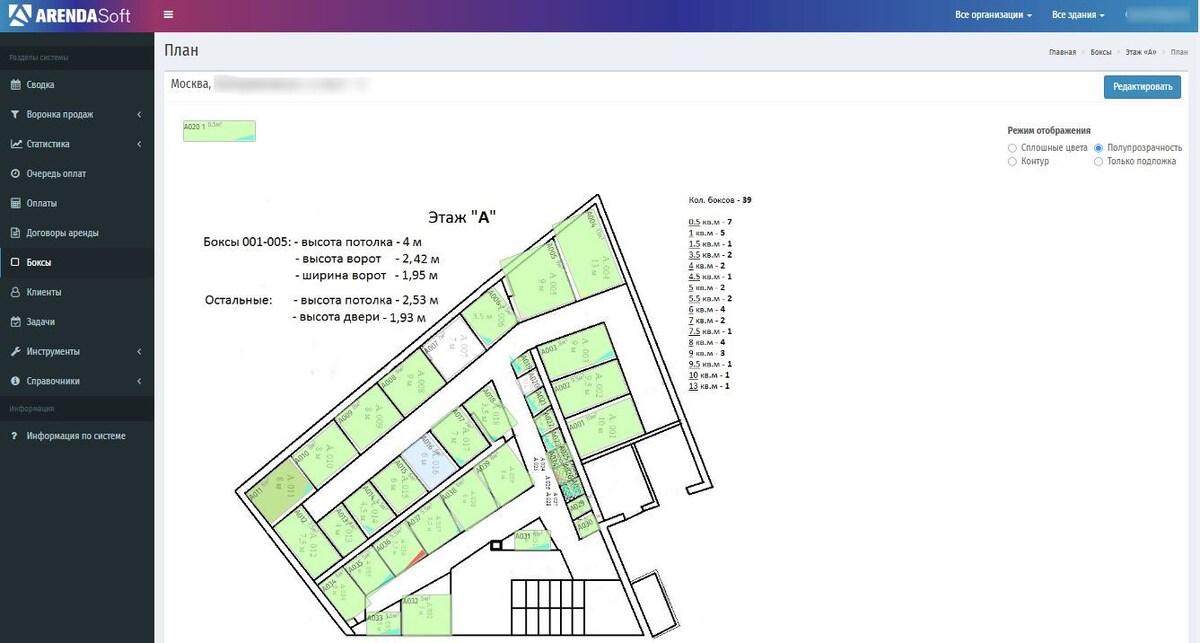This screenshot has width=1200, height=643.
Task: Click the Договоры аренды document icon
Action: coord(15,233)
